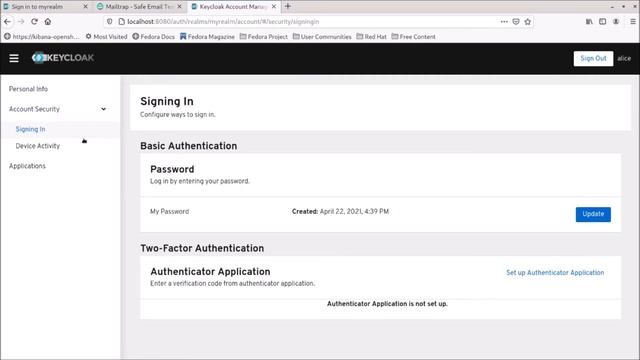Click the browser forward arrow
This screenshot has width=640, height=360.
tap(21, 22)
